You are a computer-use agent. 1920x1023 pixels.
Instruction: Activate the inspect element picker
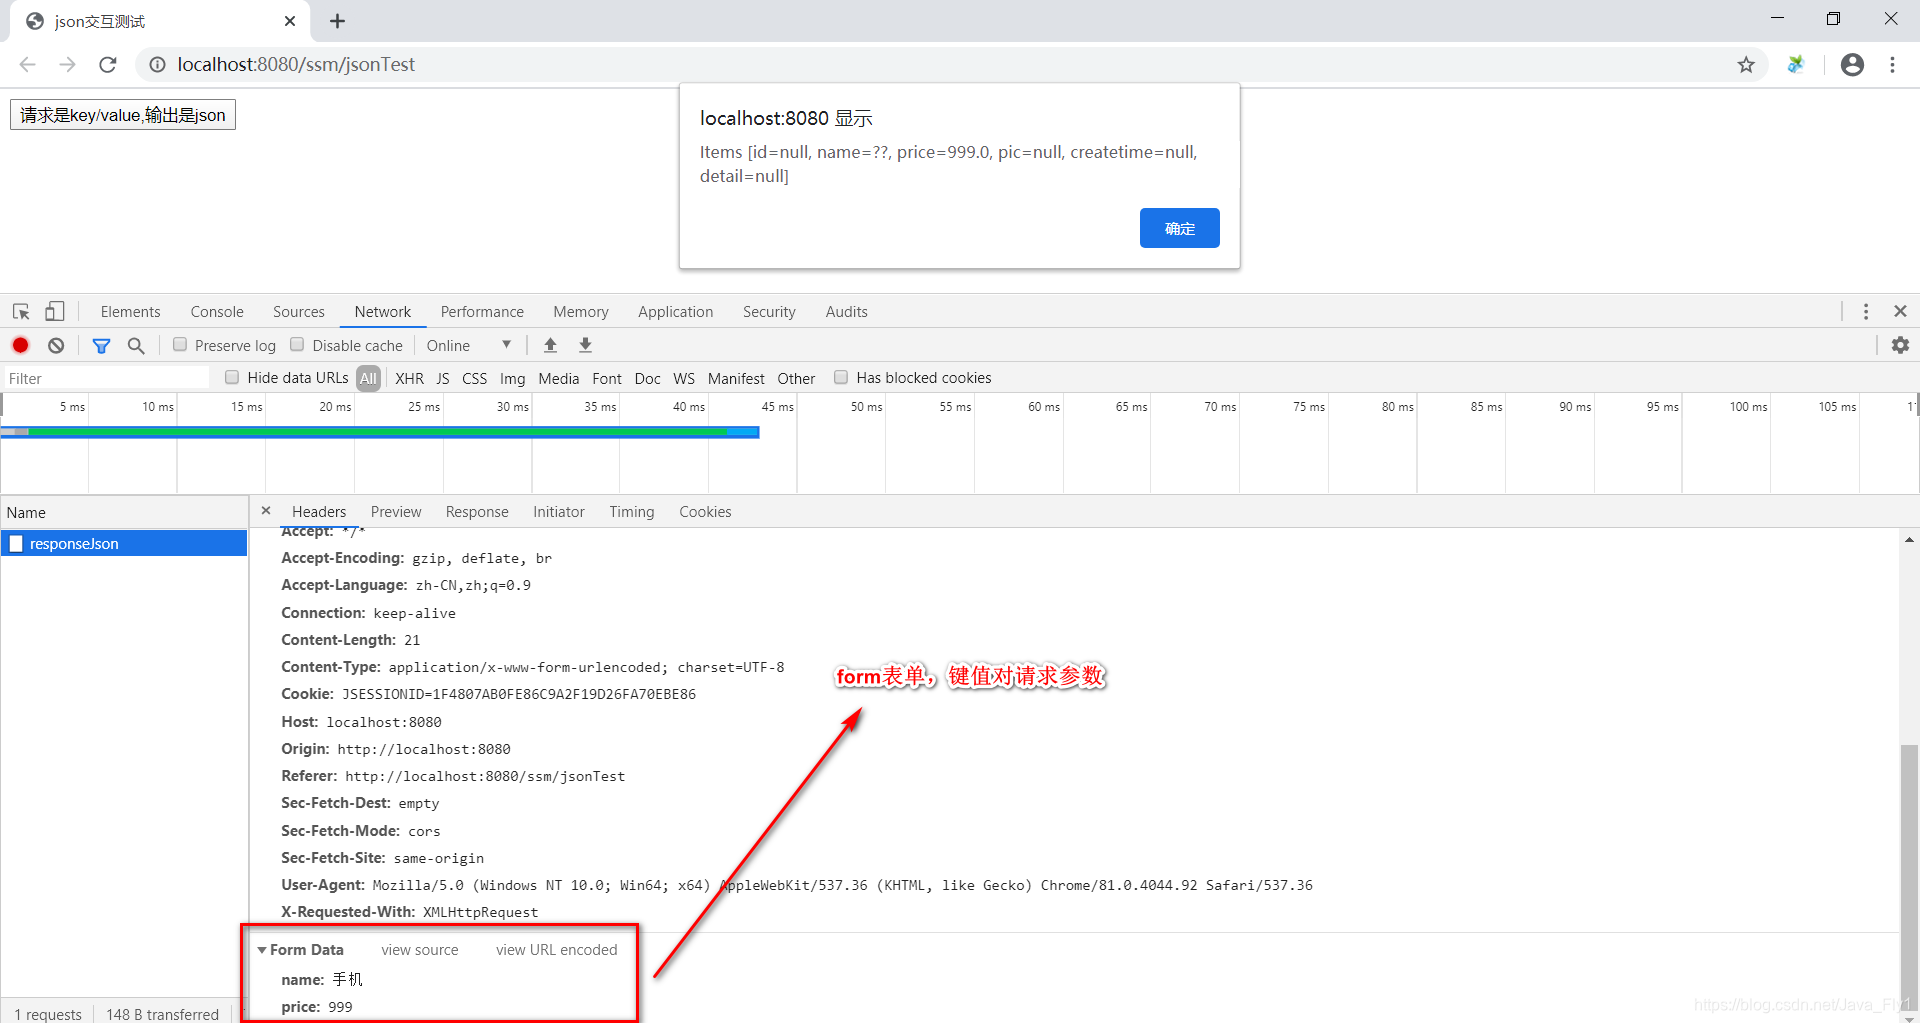(21, 312)
